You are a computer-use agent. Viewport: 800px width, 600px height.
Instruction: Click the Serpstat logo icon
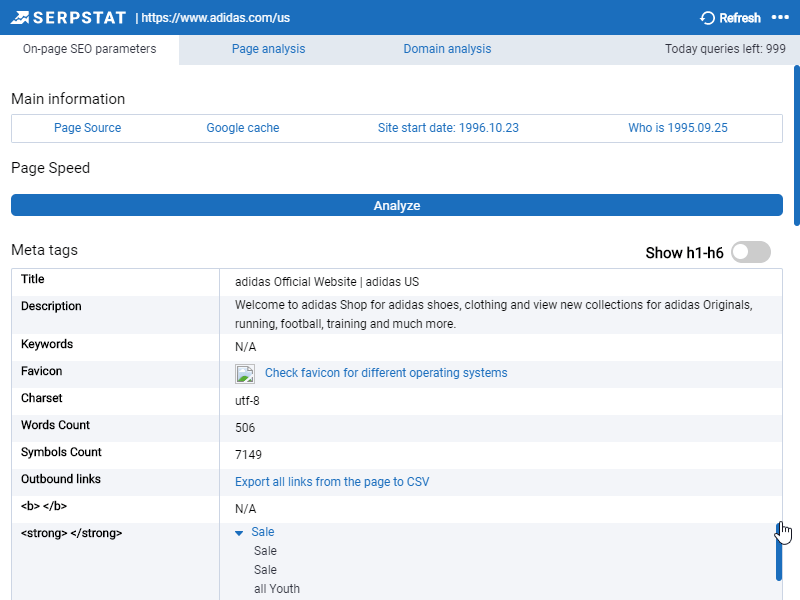click(x=20, y=18)
